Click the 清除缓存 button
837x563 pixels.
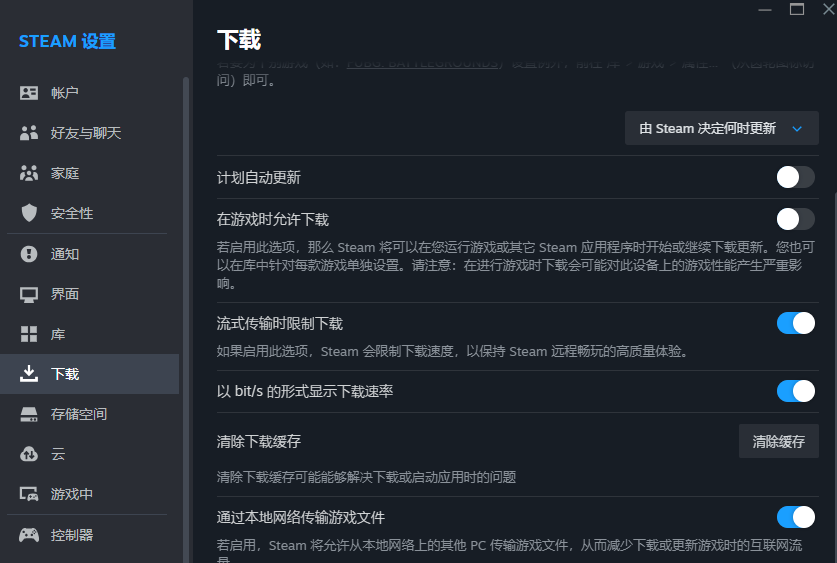pos(779,441)
